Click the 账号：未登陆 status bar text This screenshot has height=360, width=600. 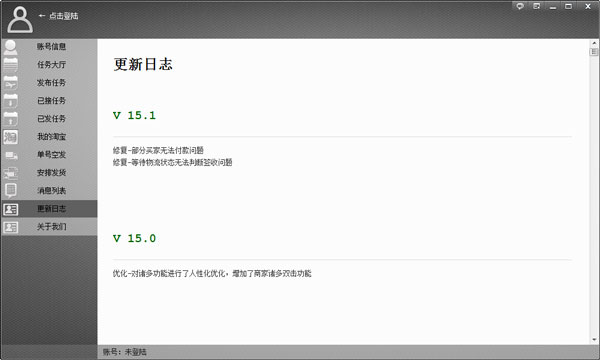pyautogui.click(x=124, y=352)
